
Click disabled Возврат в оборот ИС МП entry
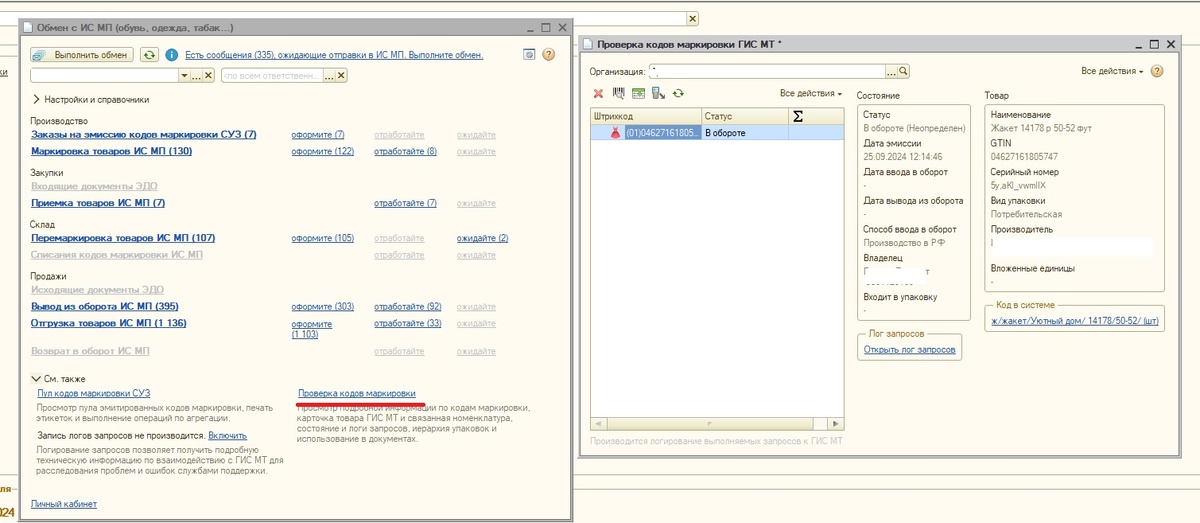pos(90,351)
